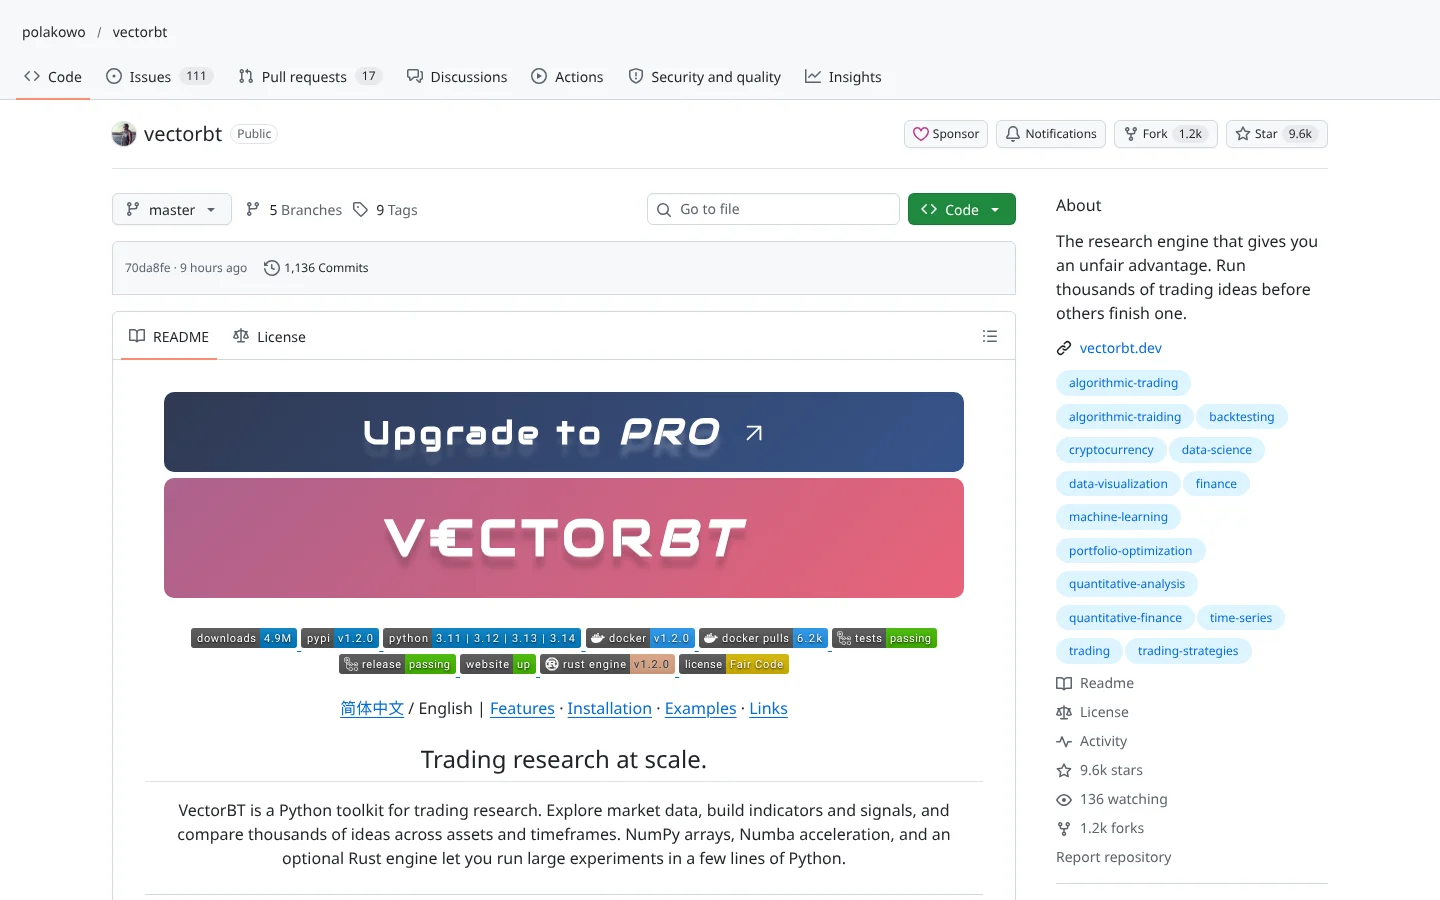The image size is (1440, 900).
Task: Go to the Actions tab
Action: (x=567, y=77)
